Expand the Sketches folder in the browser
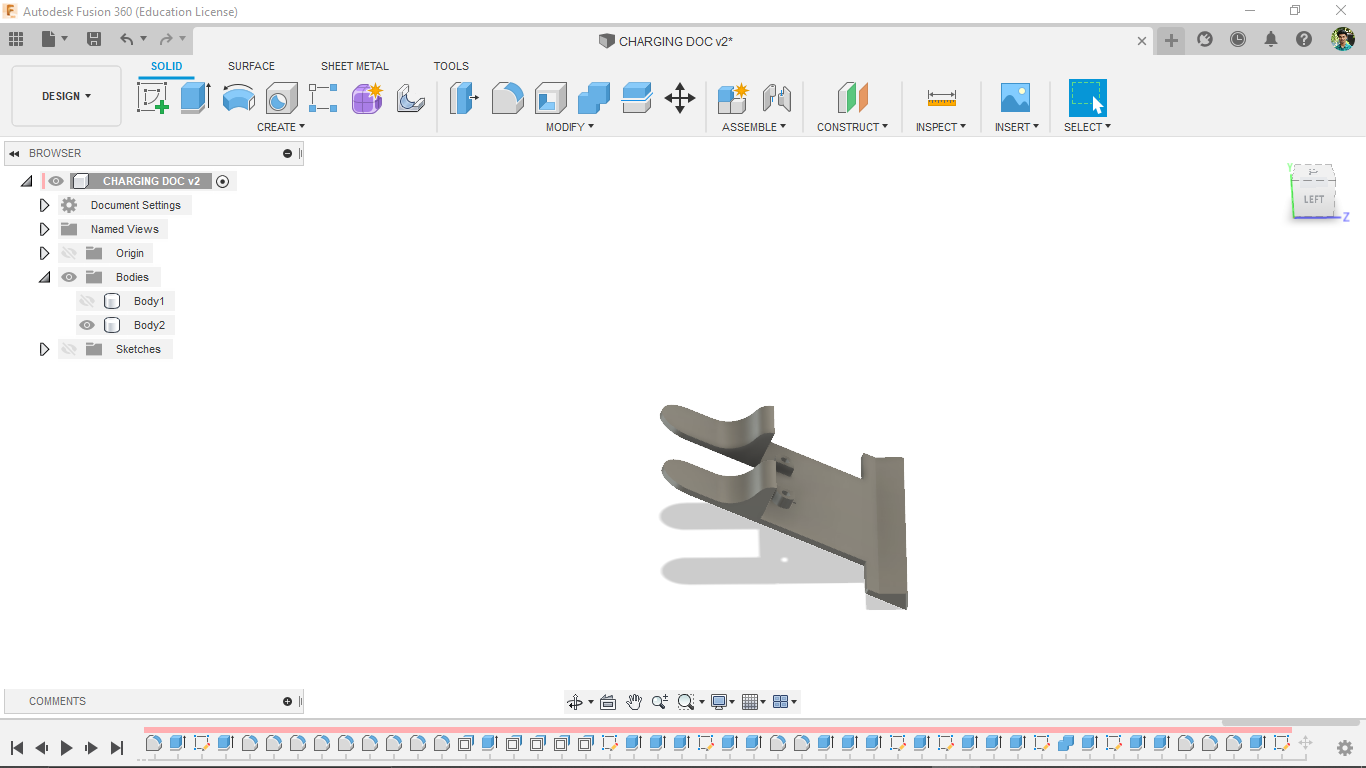 44,348
